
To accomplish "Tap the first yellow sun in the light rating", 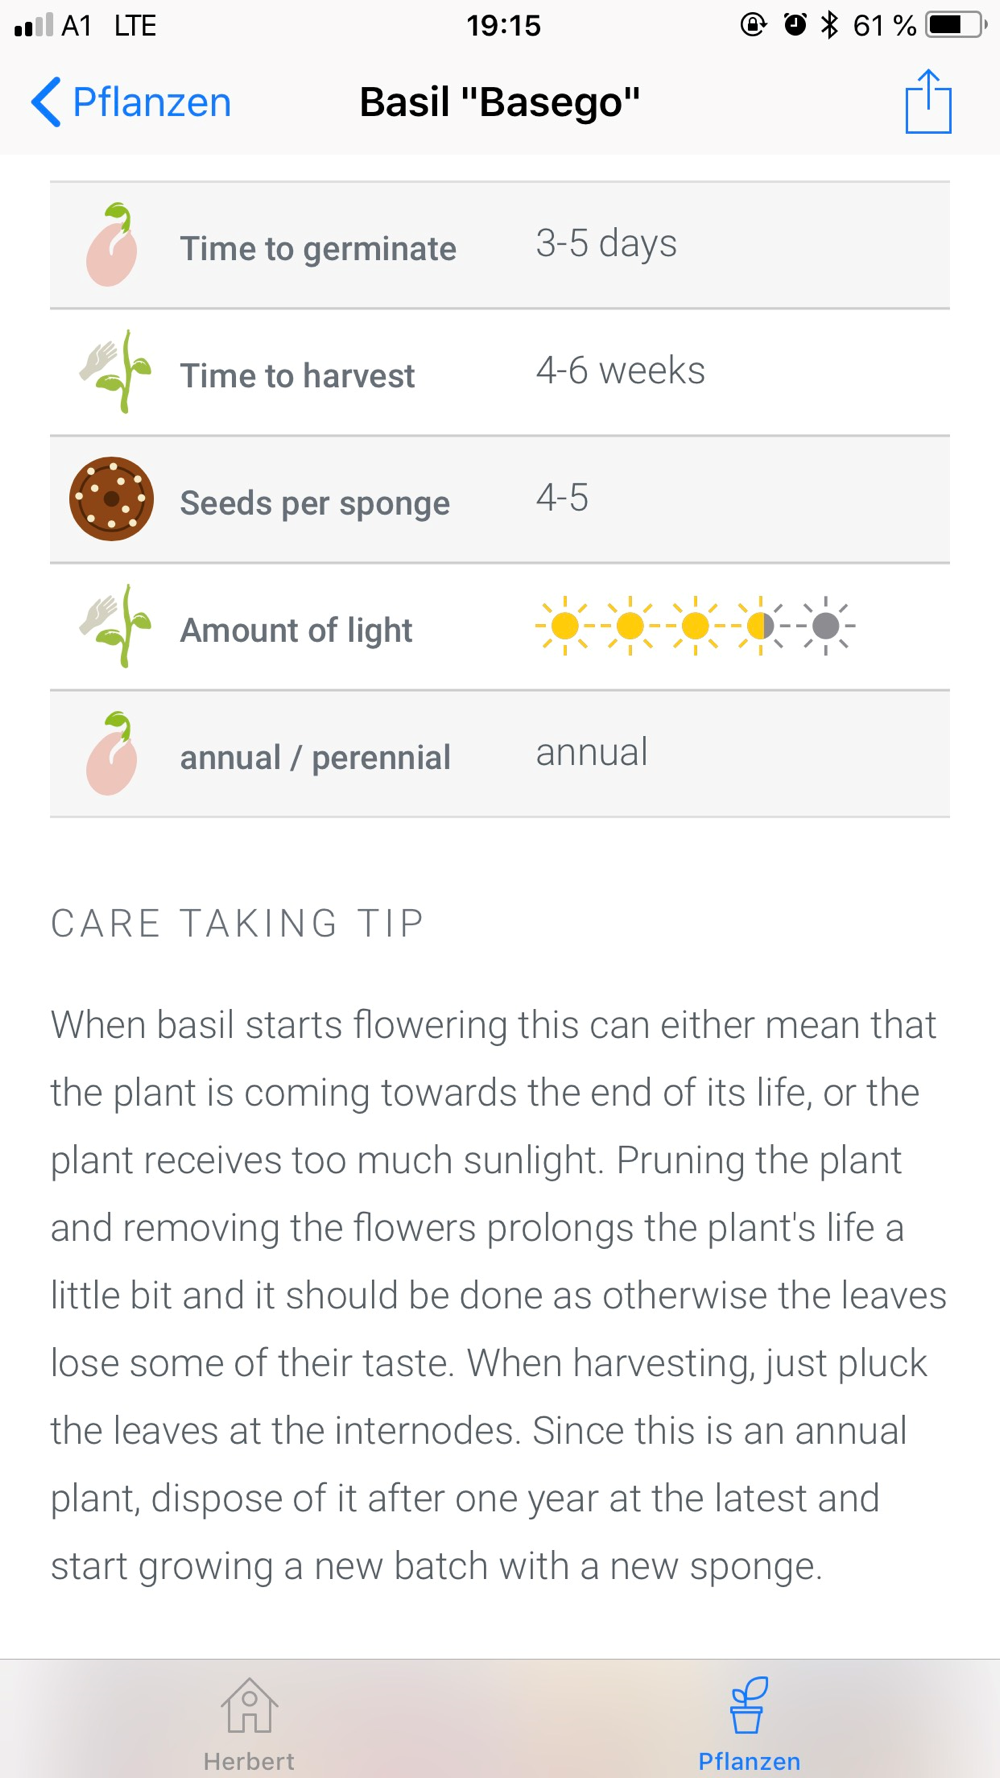I will tap(565, 626).
